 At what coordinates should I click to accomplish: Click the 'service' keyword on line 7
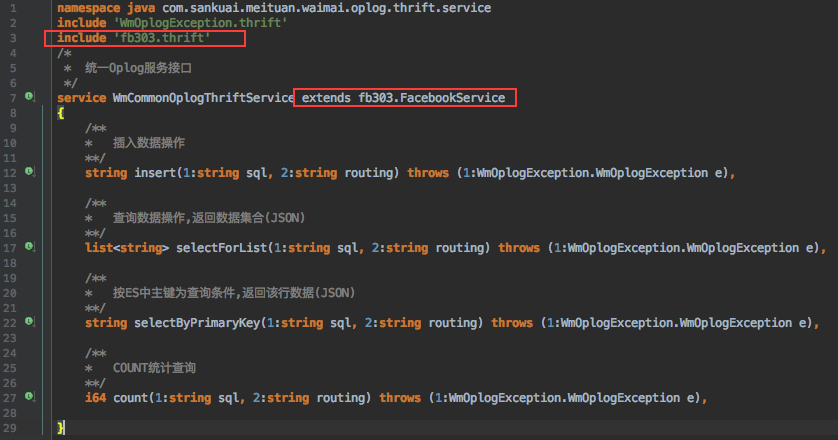82,98
